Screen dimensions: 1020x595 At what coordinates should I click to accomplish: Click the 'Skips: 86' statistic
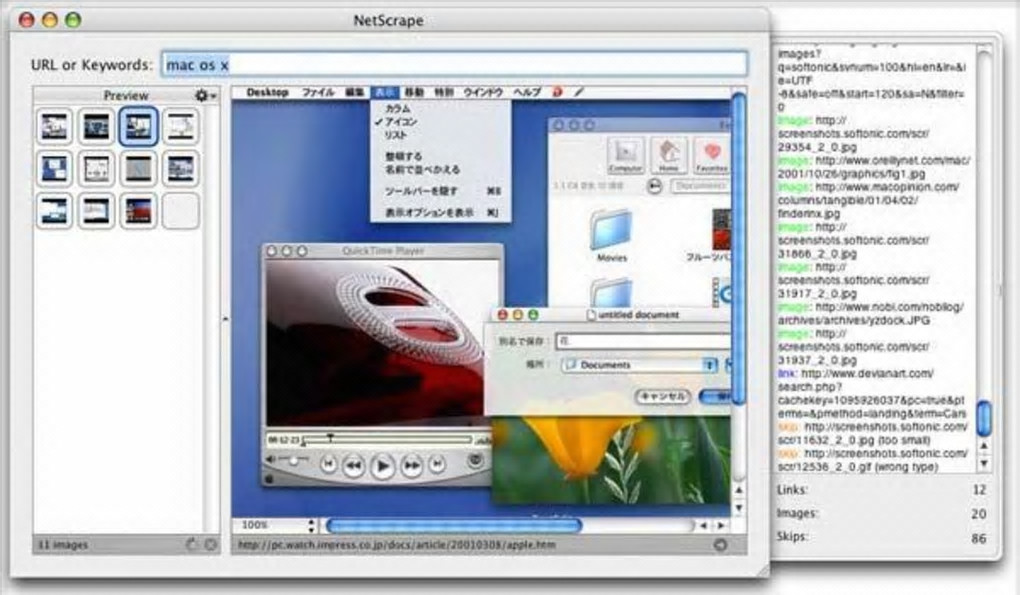point(881,537)
